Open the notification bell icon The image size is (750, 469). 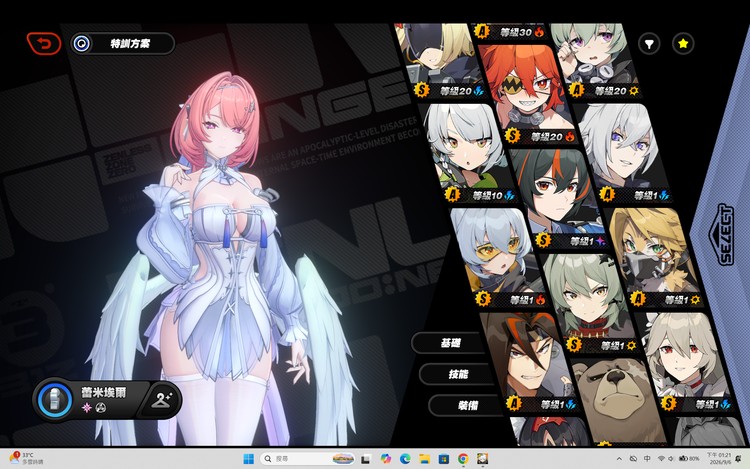coord(739,458)
